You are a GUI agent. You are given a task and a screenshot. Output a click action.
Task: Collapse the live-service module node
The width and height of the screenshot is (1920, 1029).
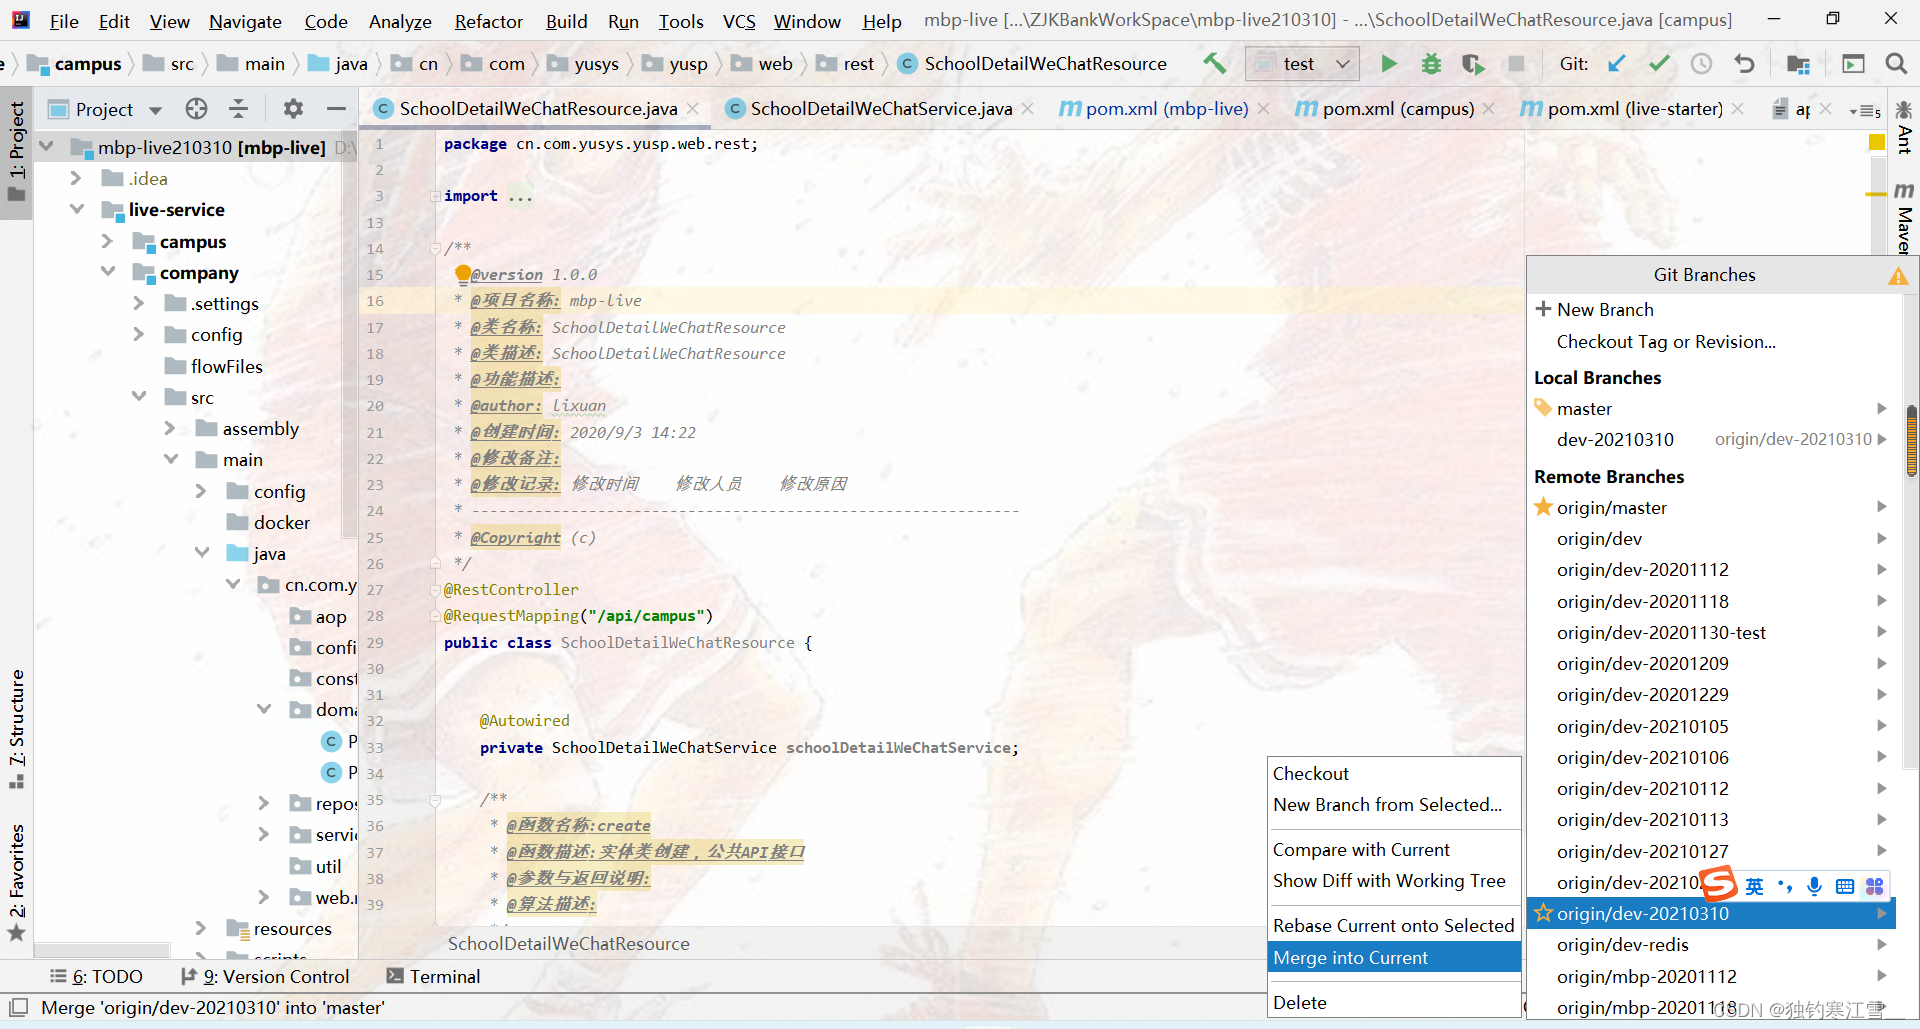pos(76,209)
